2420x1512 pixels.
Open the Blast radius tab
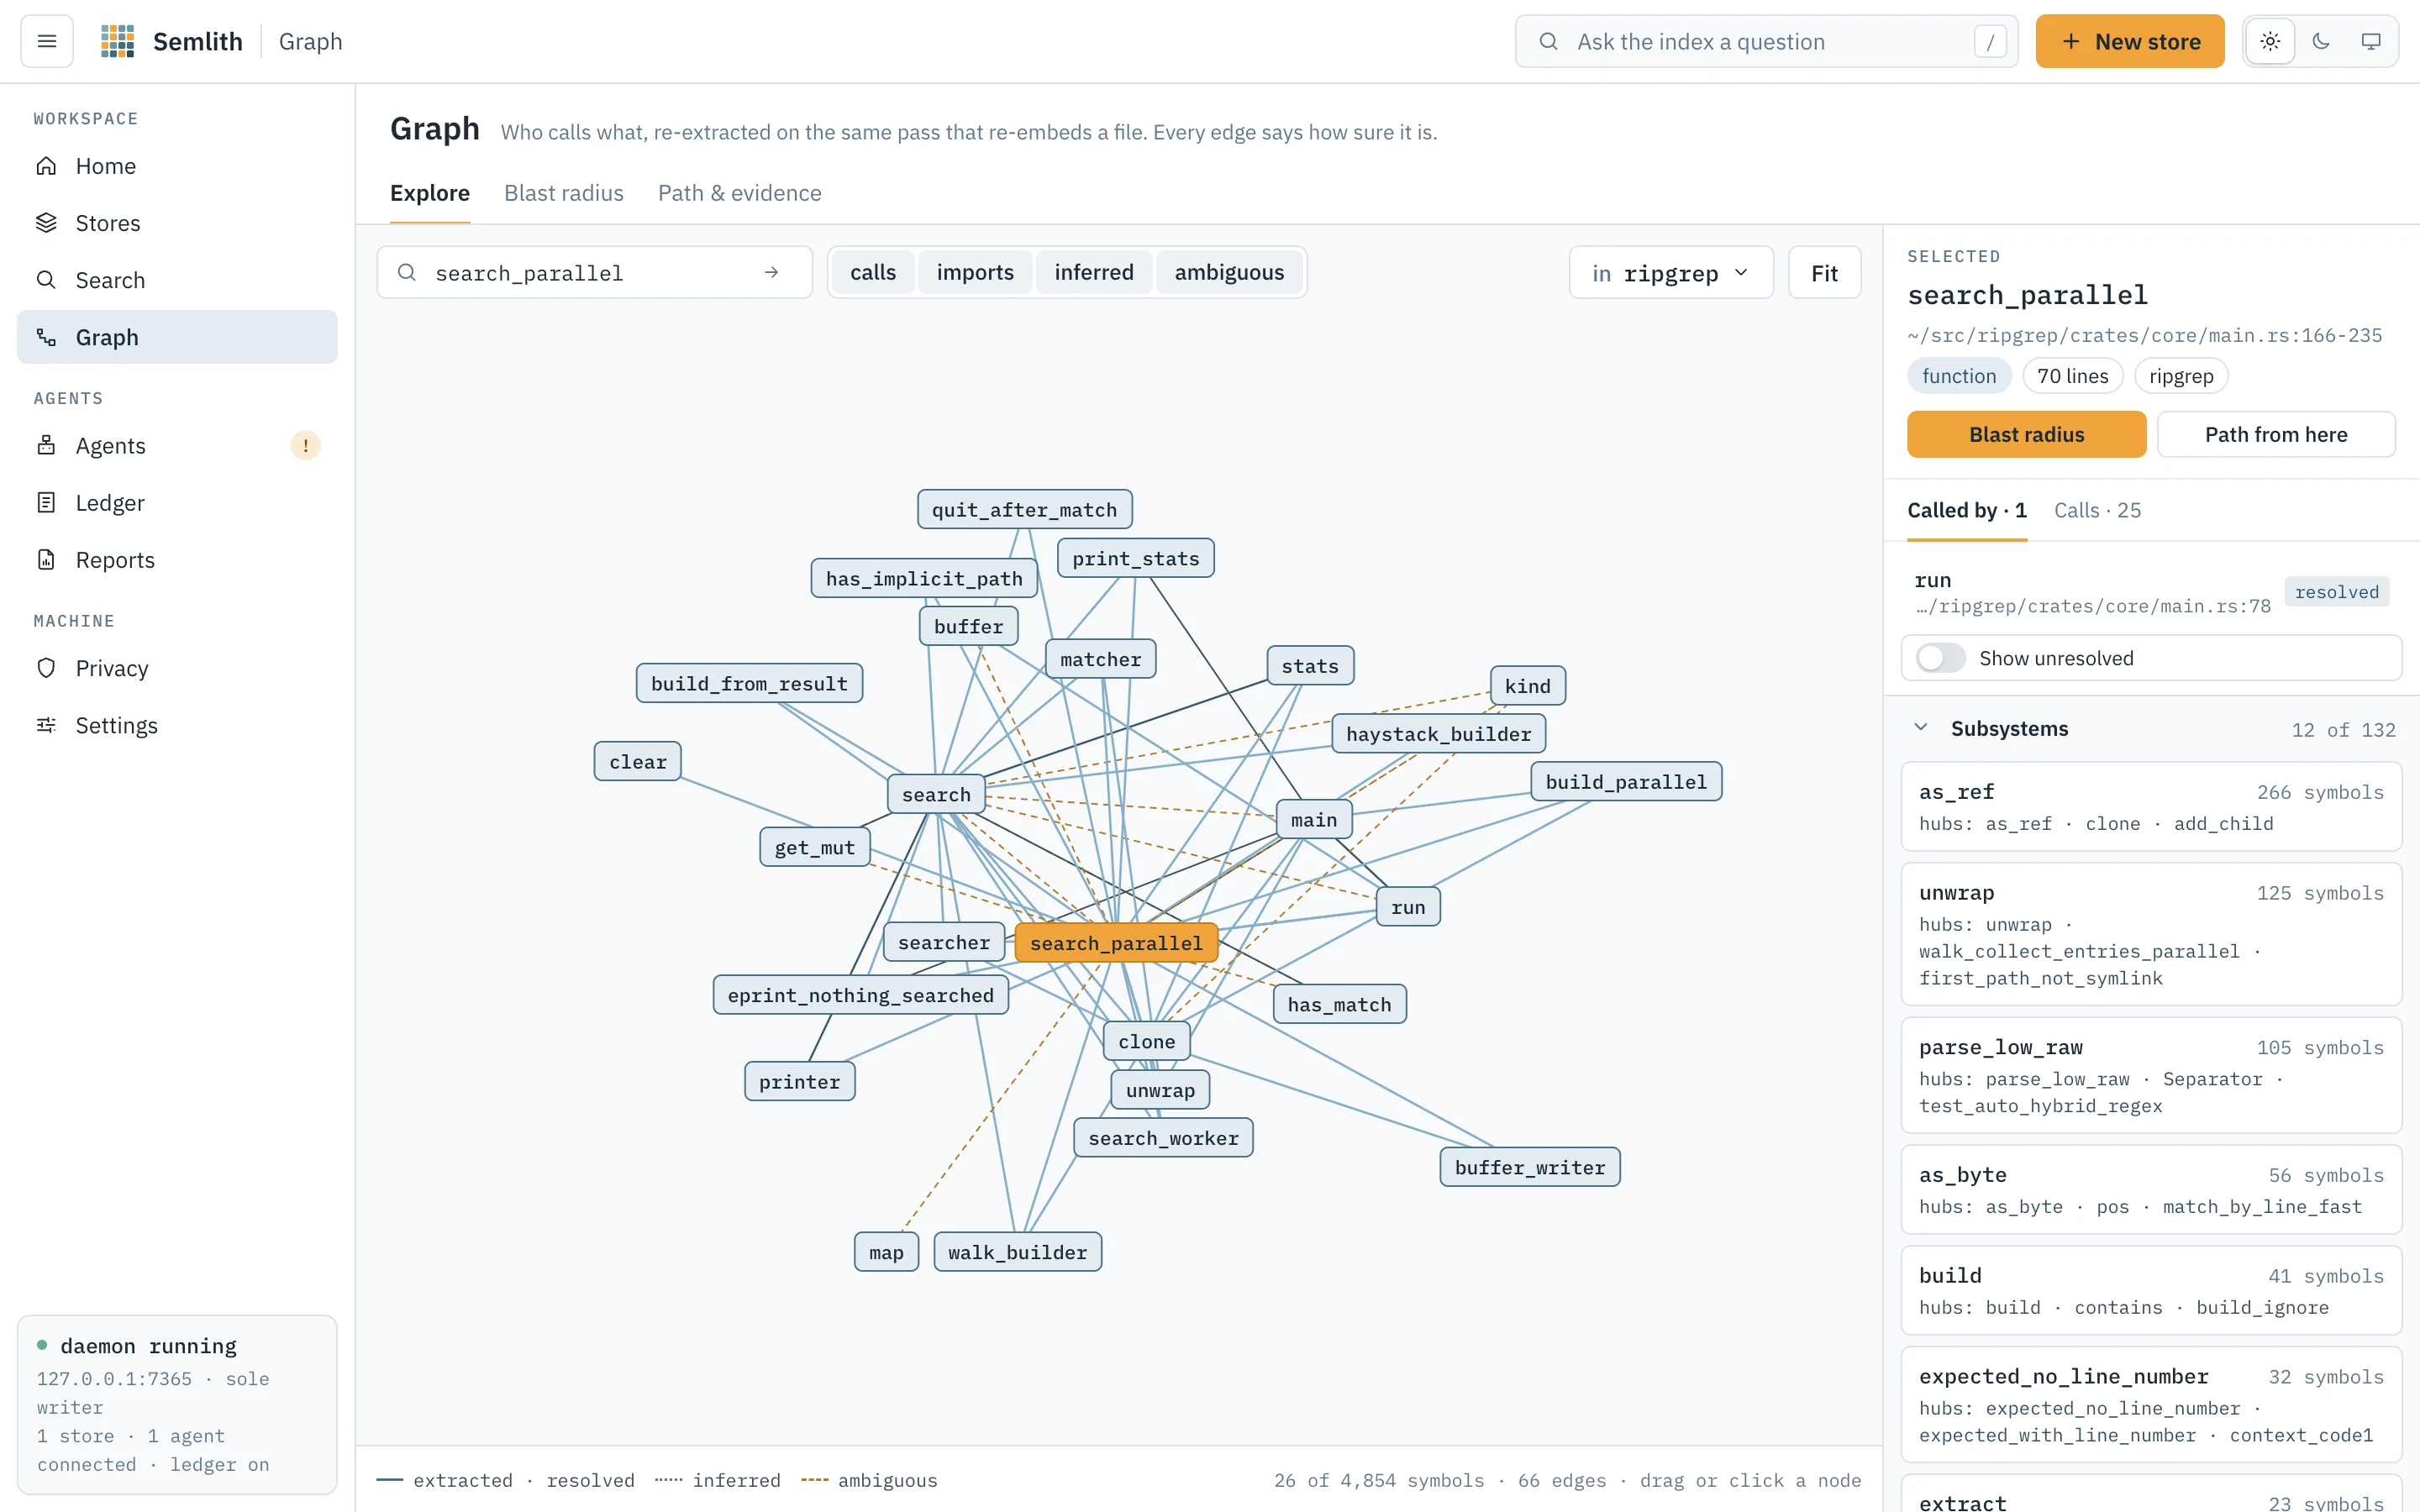click(563, 193)
